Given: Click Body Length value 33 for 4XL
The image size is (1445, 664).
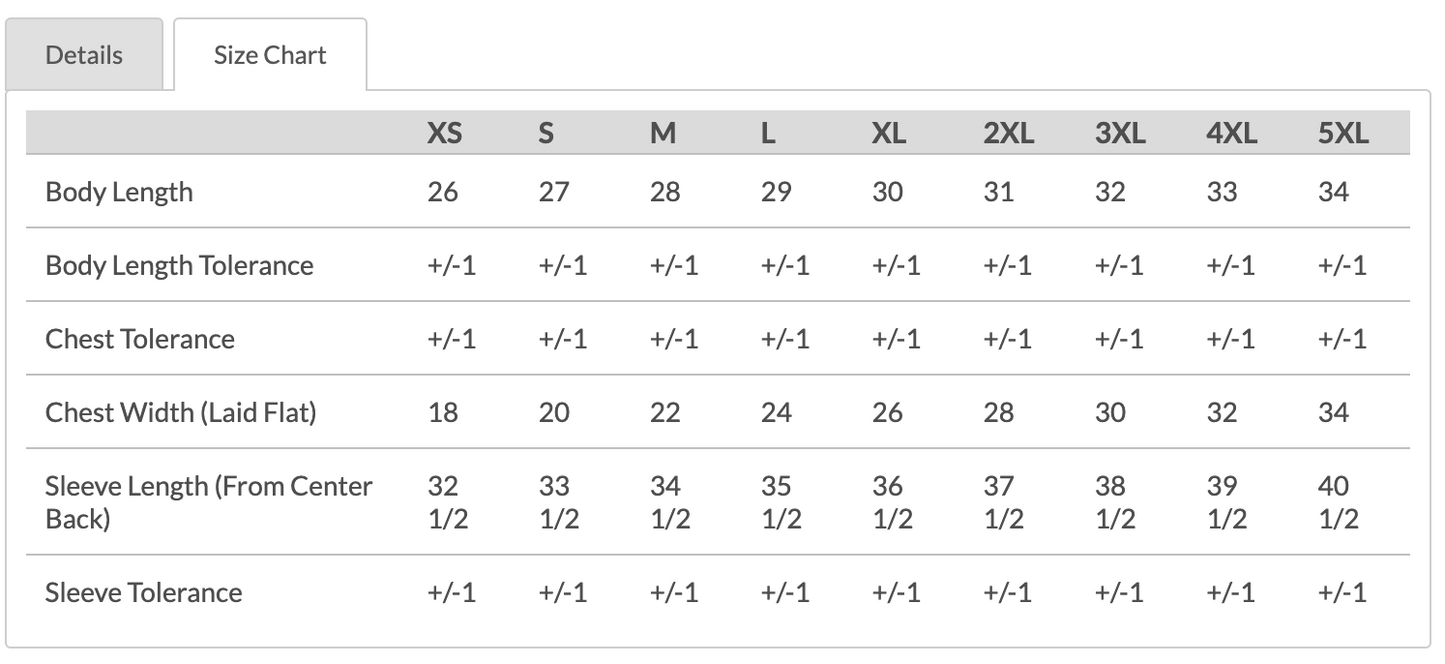Looking at the screenshot, I should pyautogui.click(x=1222, y=192).
